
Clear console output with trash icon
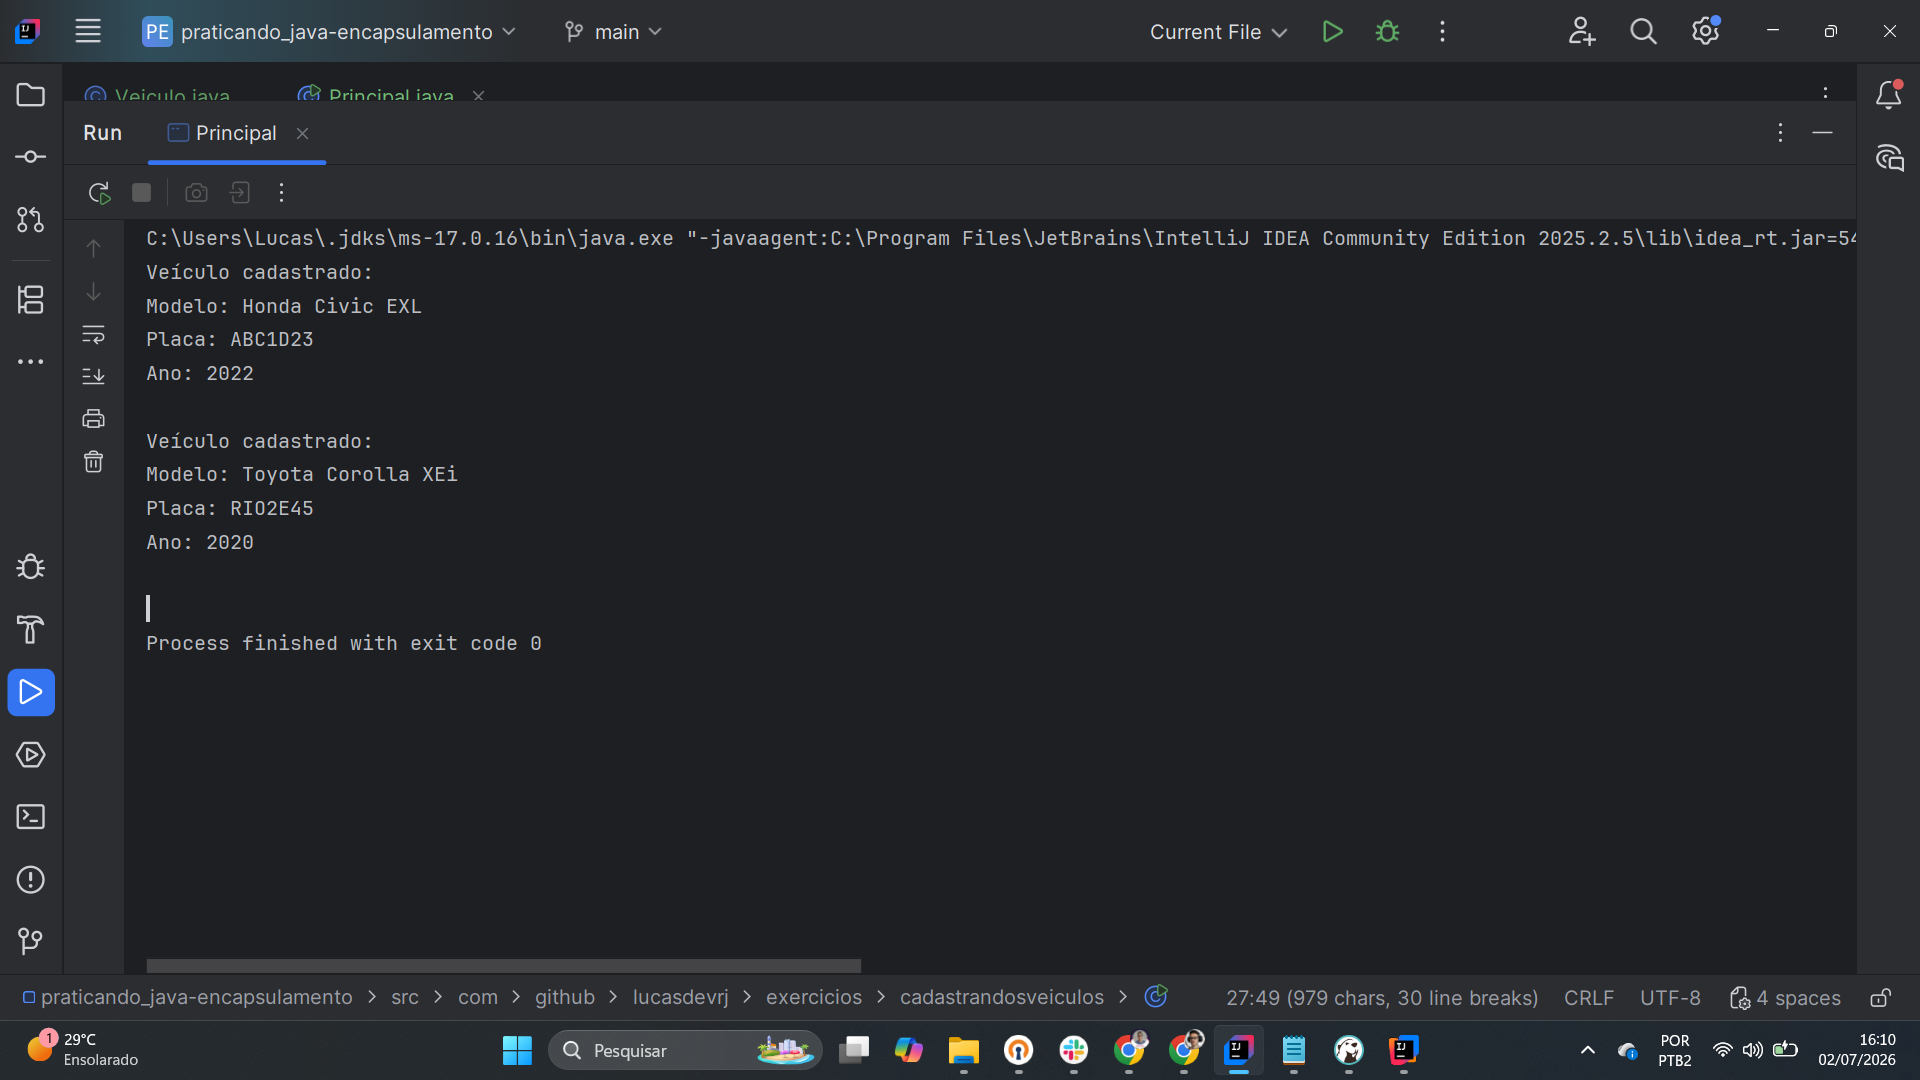(93, 462)
